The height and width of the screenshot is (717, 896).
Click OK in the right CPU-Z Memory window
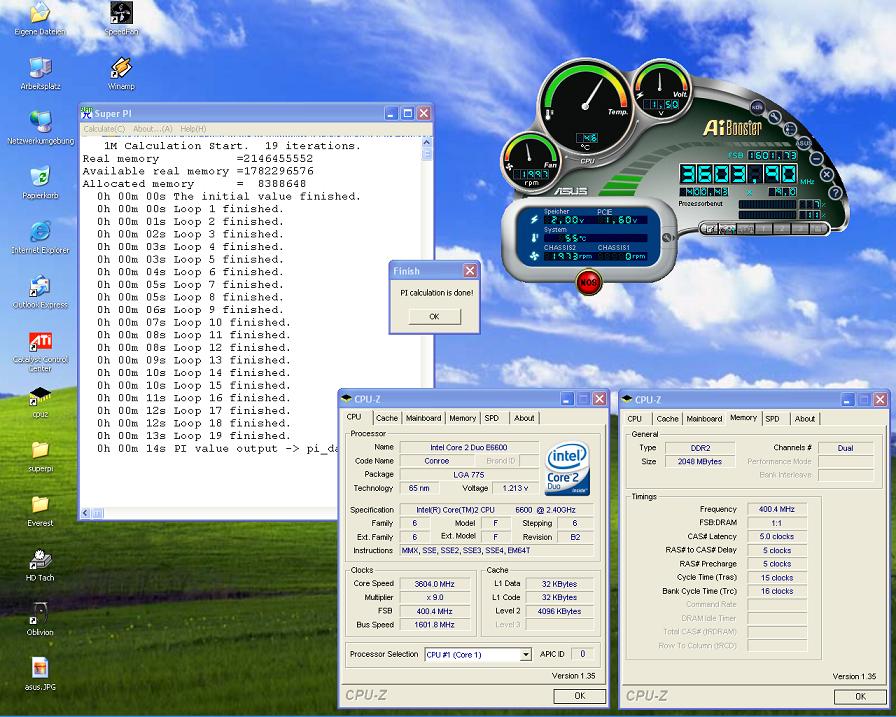pyautogui.click(x=860, y=696)
